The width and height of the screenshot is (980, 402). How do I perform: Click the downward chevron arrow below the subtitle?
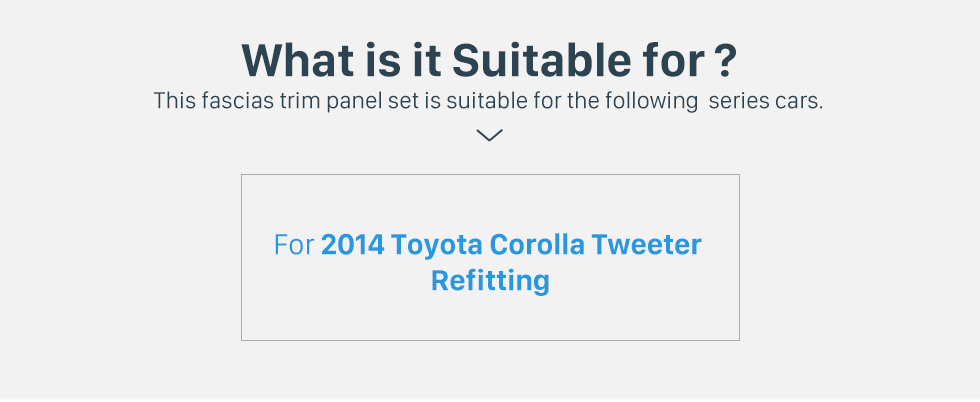click(x=489, y=135)
